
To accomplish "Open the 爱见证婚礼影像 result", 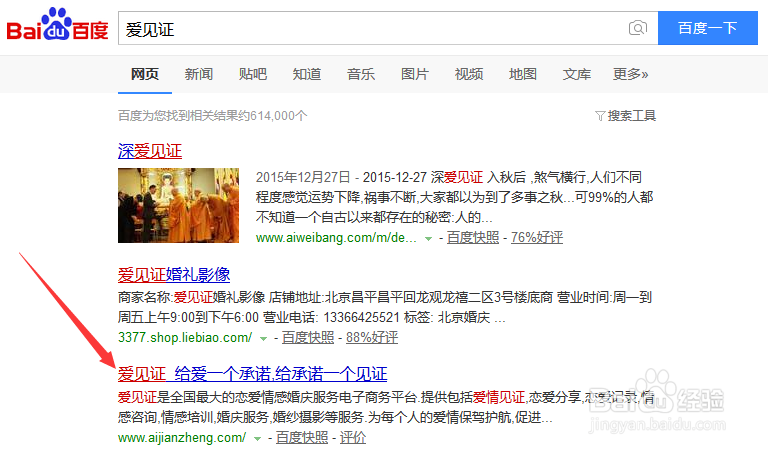I will [174, 274].
